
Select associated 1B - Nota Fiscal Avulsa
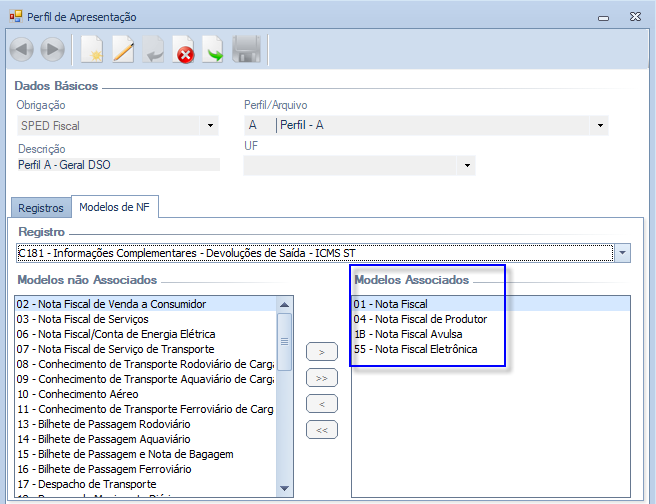tap(491, 334)
